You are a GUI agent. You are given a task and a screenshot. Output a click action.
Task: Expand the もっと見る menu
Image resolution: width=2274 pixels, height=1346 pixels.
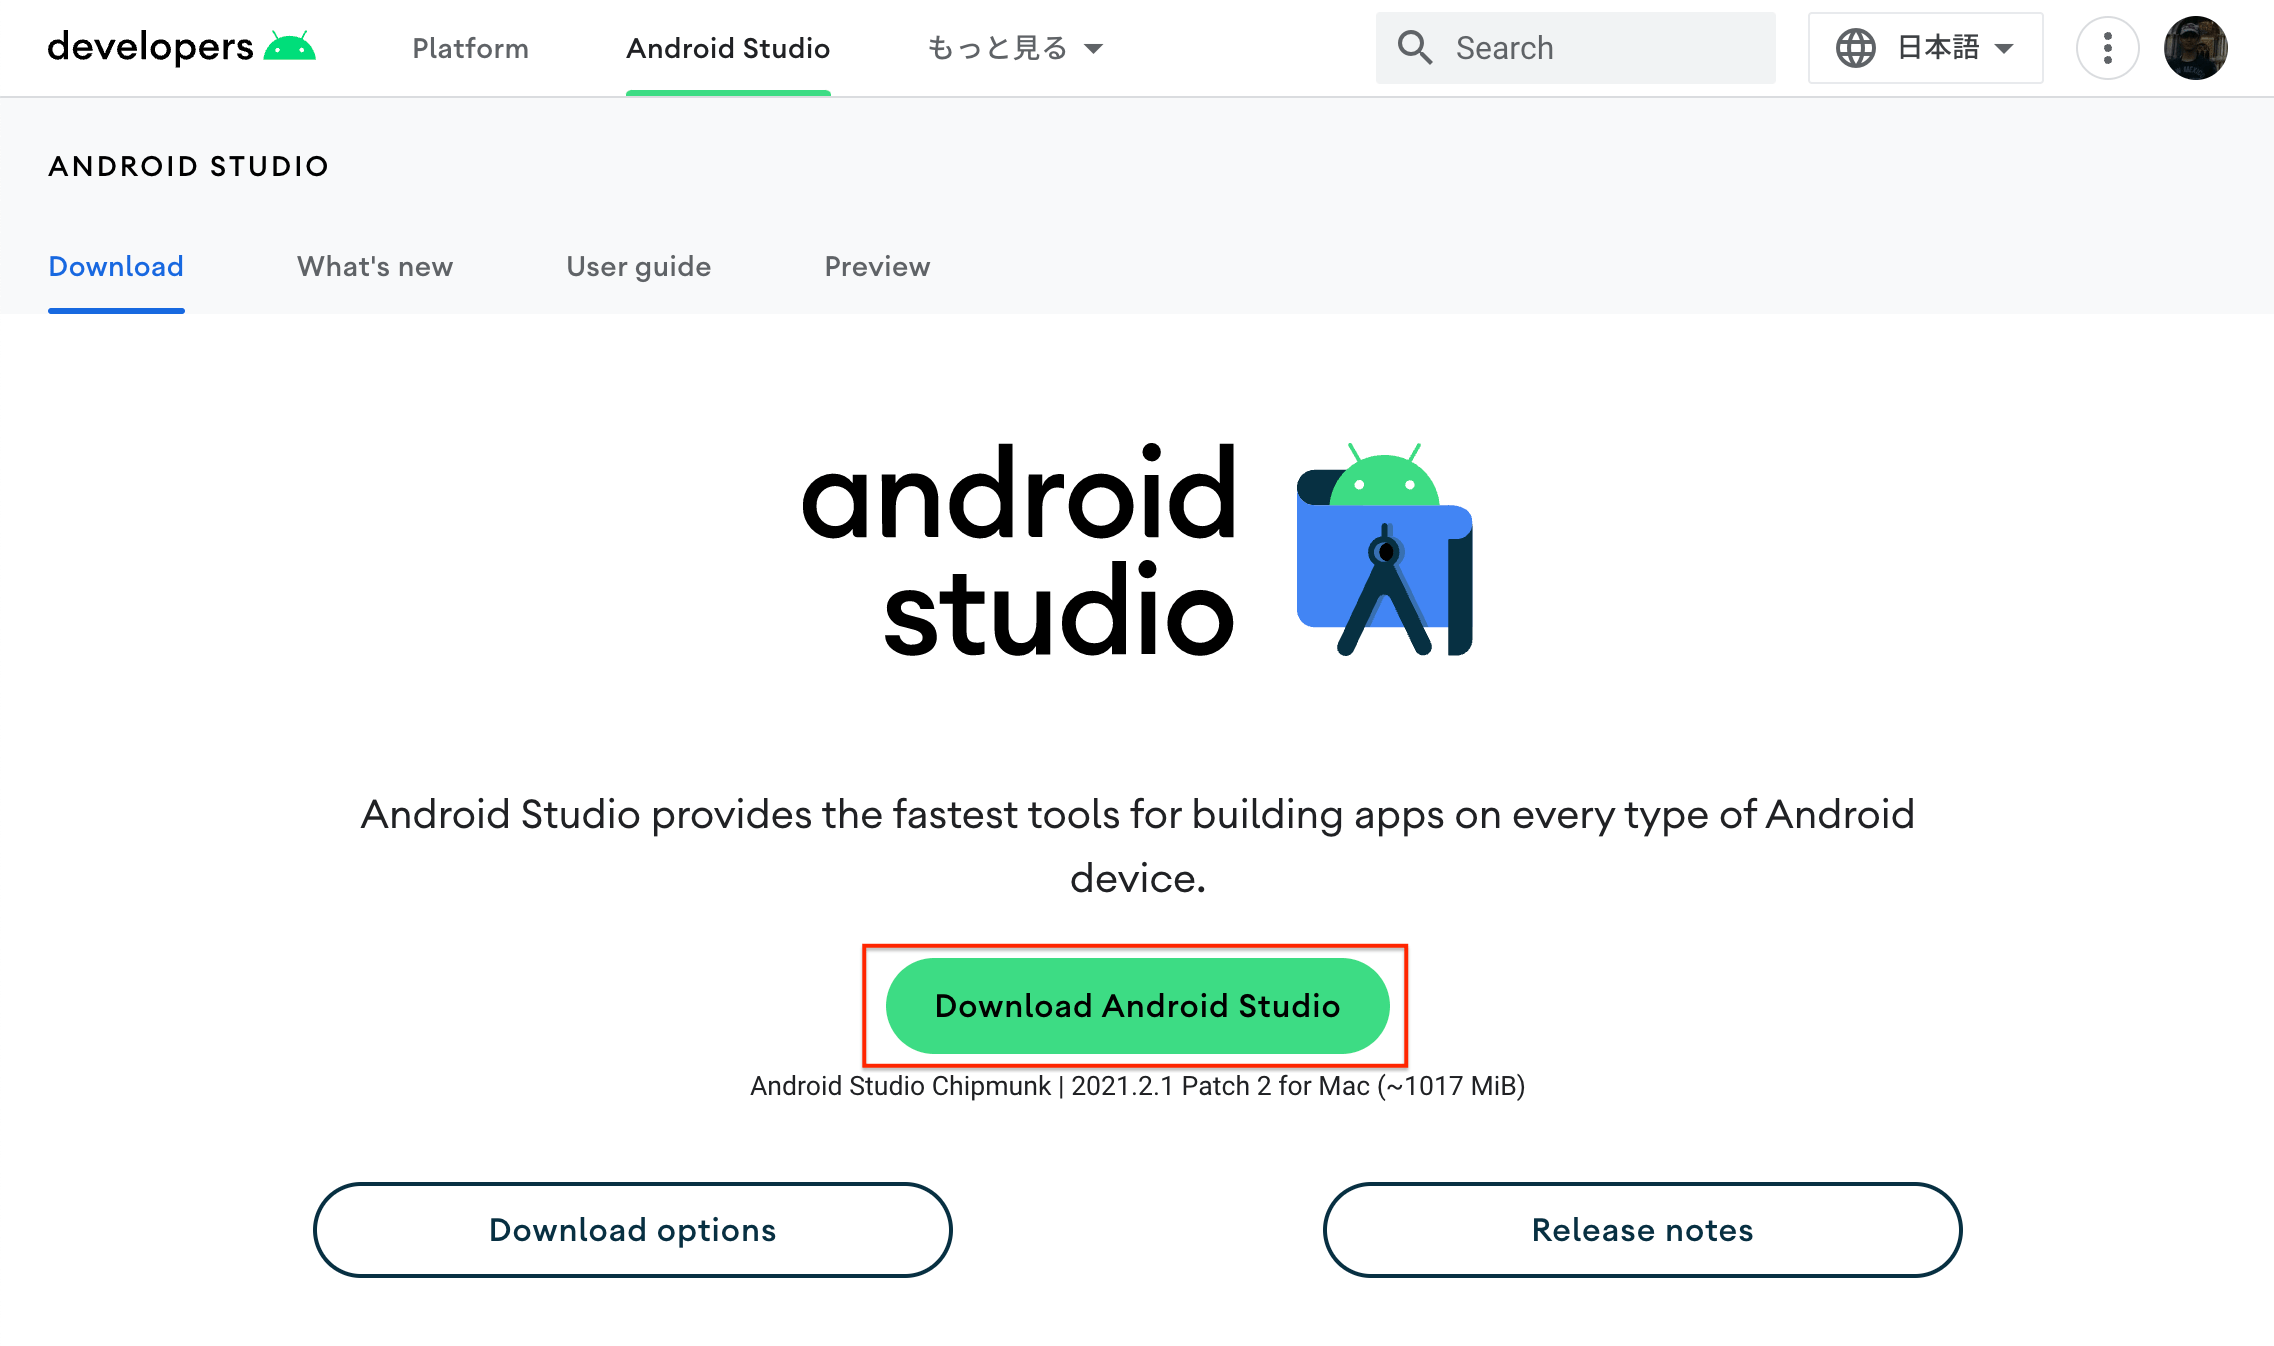(1015, 48)
